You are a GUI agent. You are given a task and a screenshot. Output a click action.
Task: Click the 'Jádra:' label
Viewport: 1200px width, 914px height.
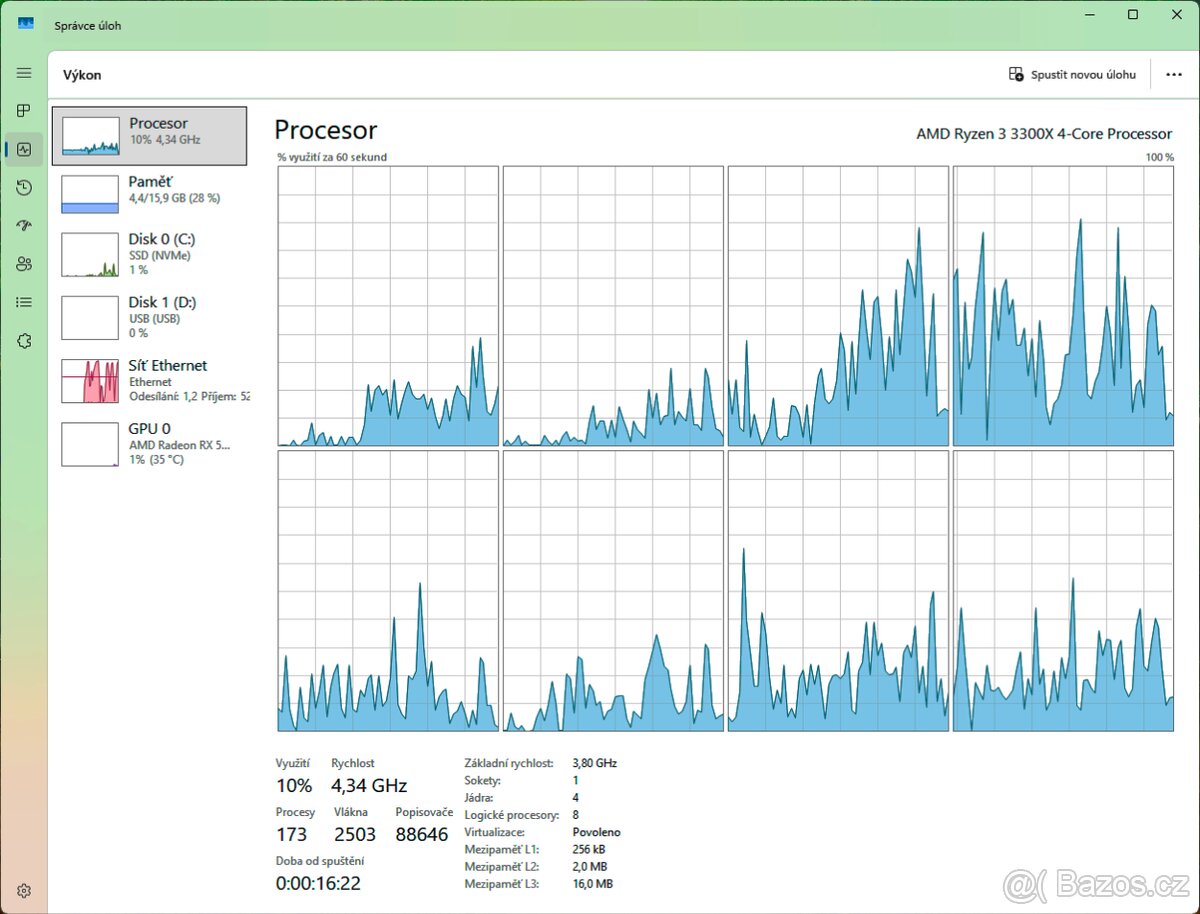pos(480,798)
